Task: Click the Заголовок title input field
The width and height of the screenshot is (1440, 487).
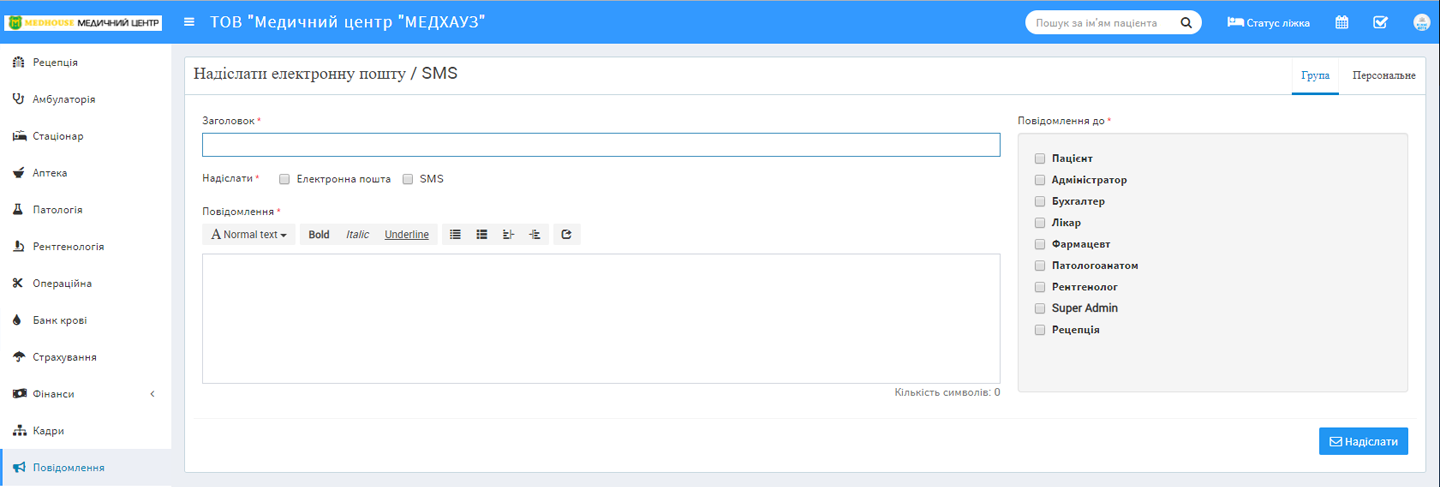Action: (601, 145)
